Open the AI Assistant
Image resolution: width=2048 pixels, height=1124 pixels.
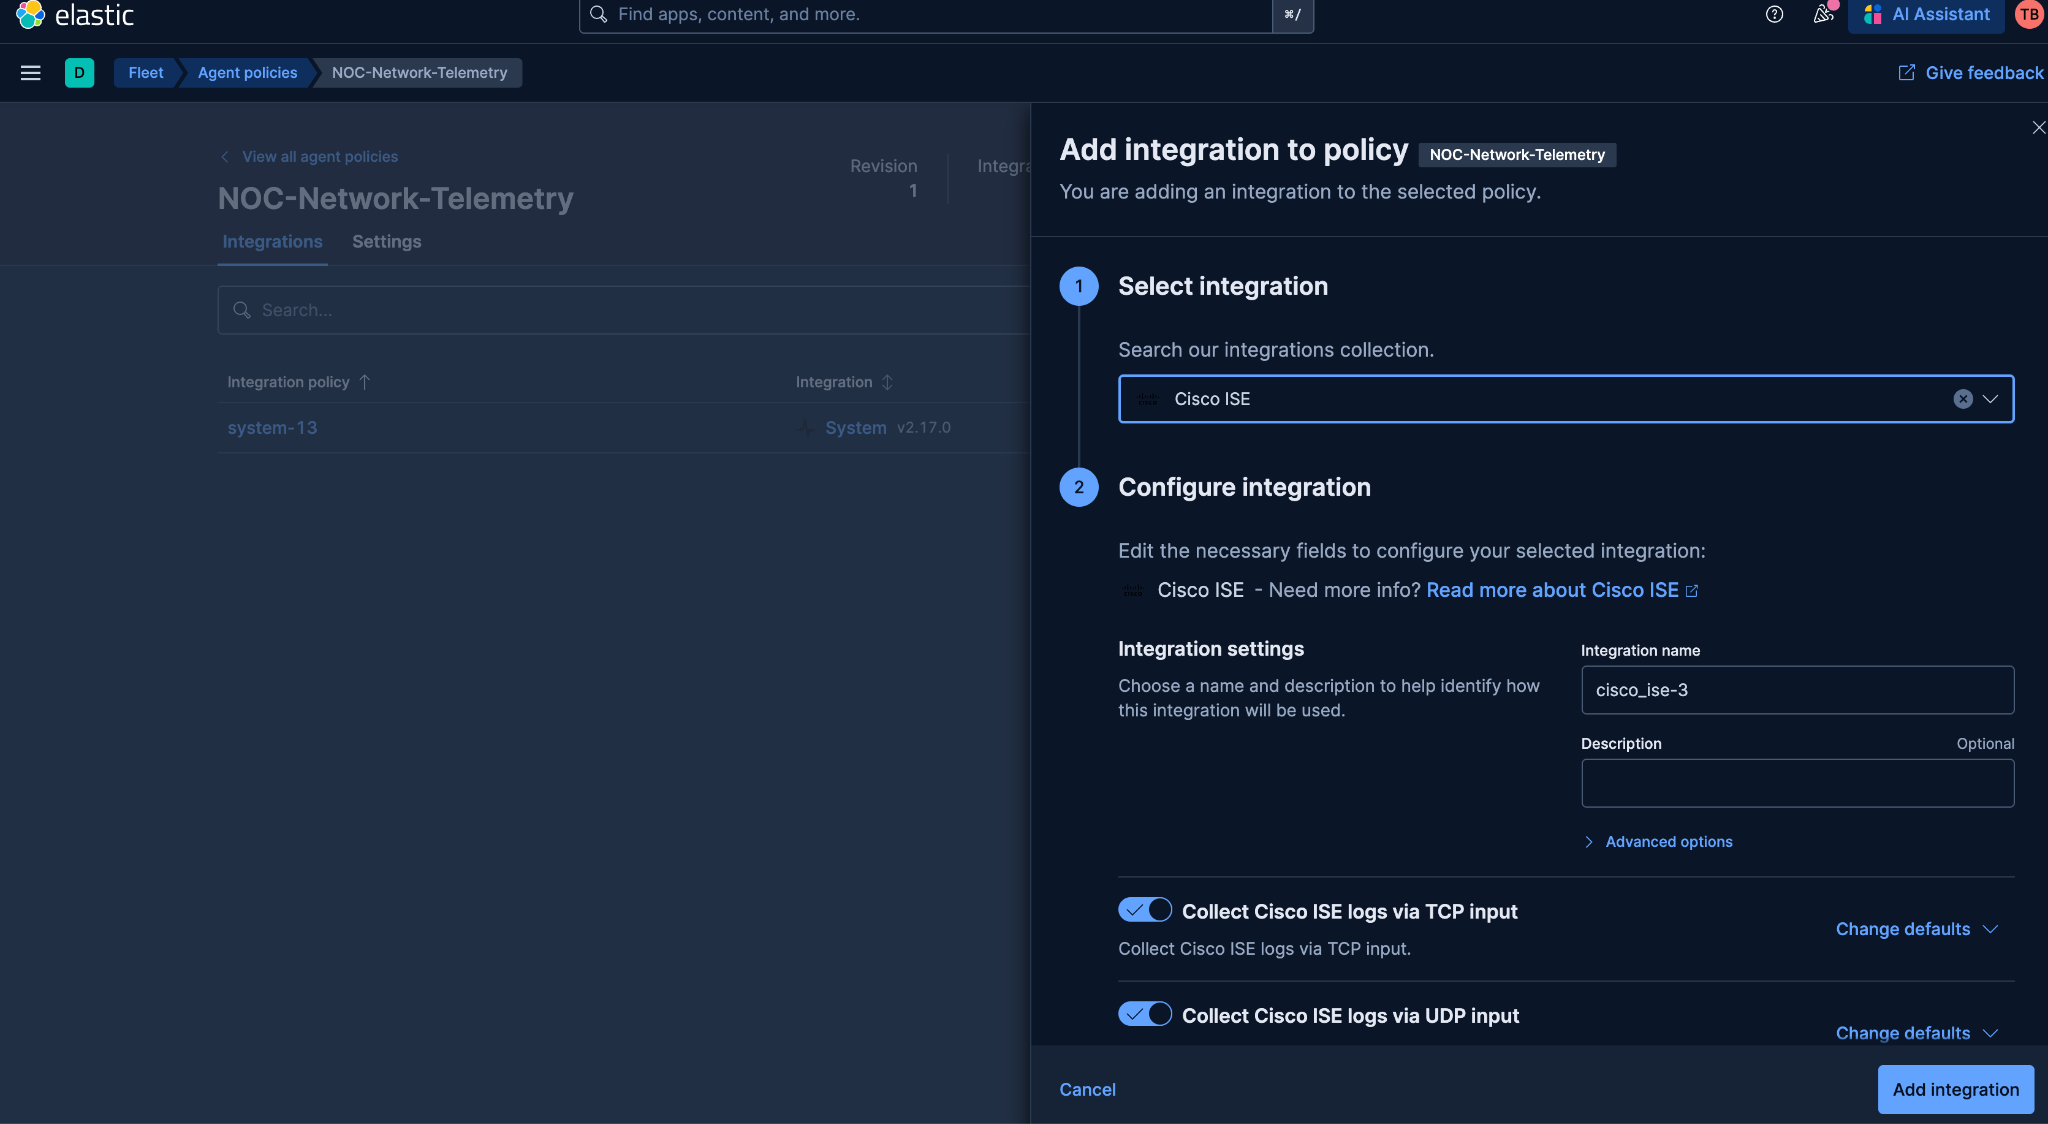pos(1926,14)
